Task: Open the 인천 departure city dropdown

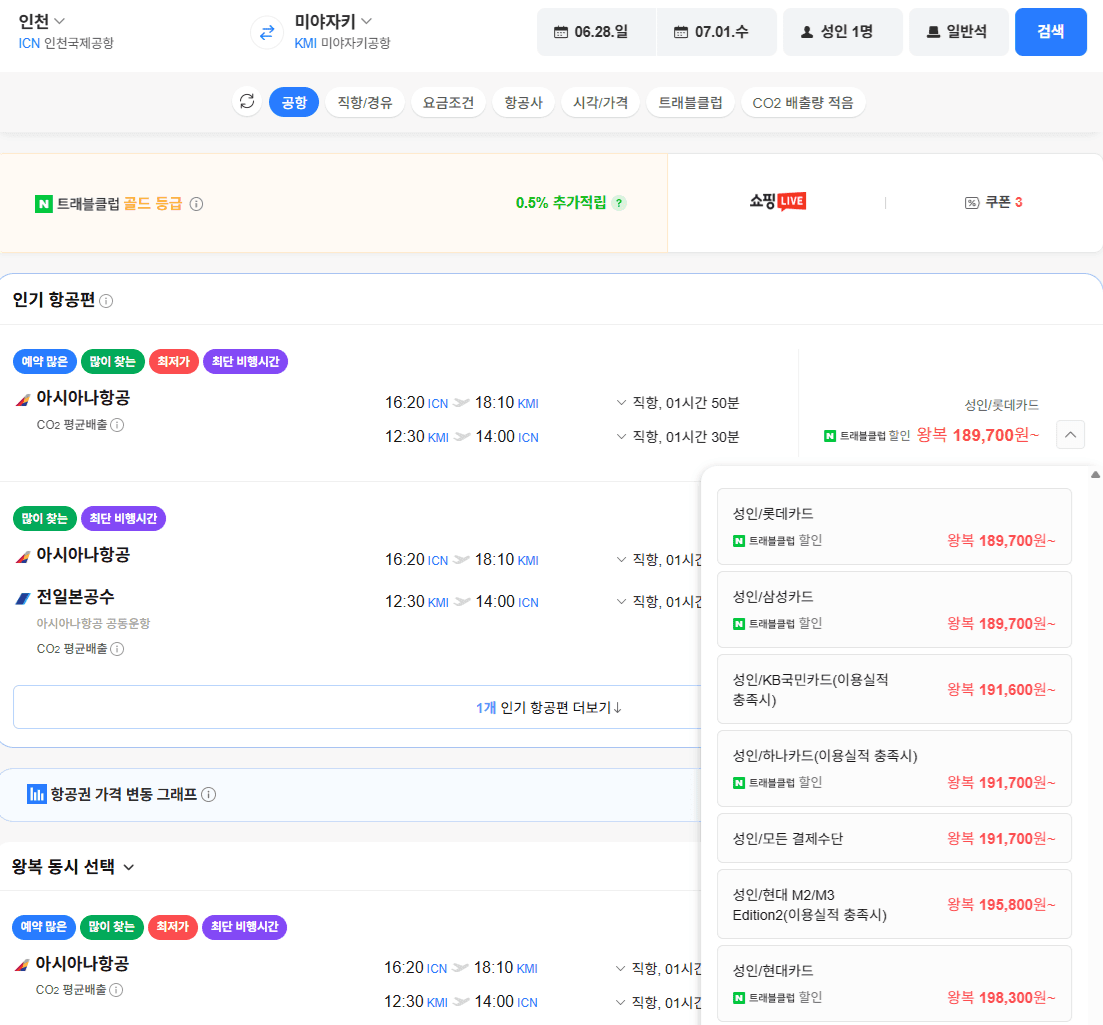Action: [42, 21]
